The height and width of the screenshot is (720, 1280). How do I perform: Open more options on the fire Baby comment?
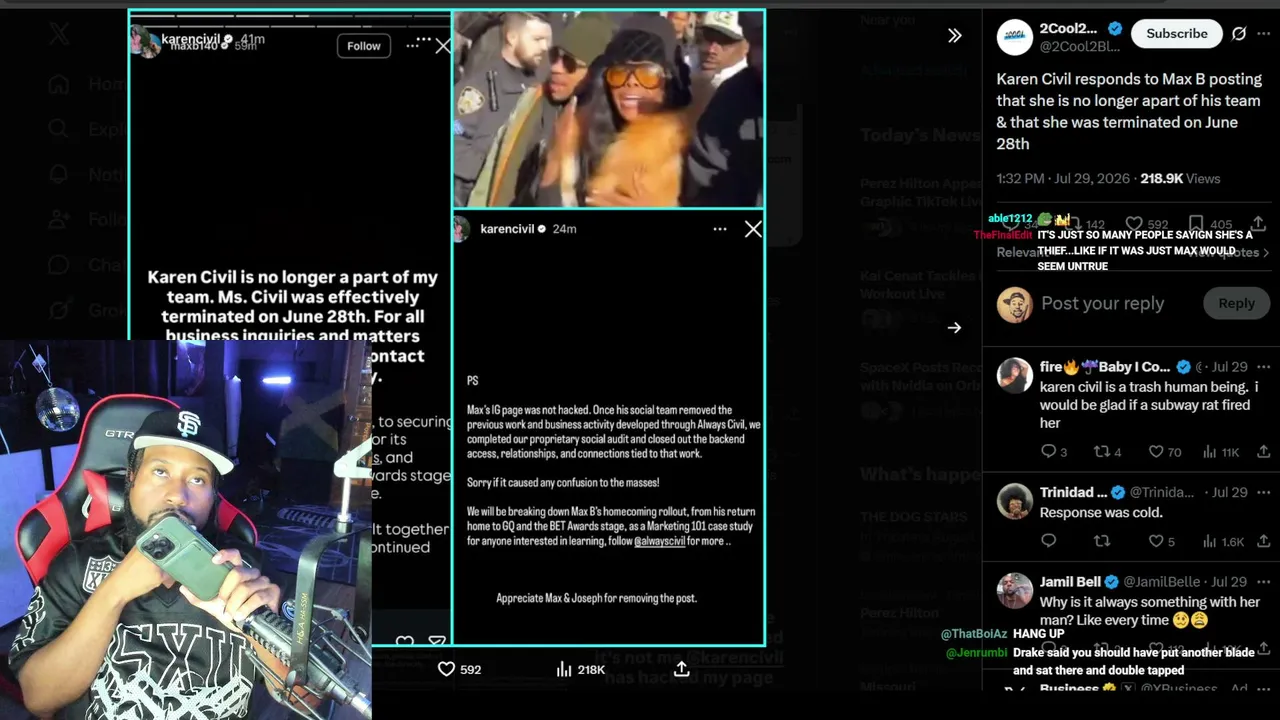[1264, 367]
